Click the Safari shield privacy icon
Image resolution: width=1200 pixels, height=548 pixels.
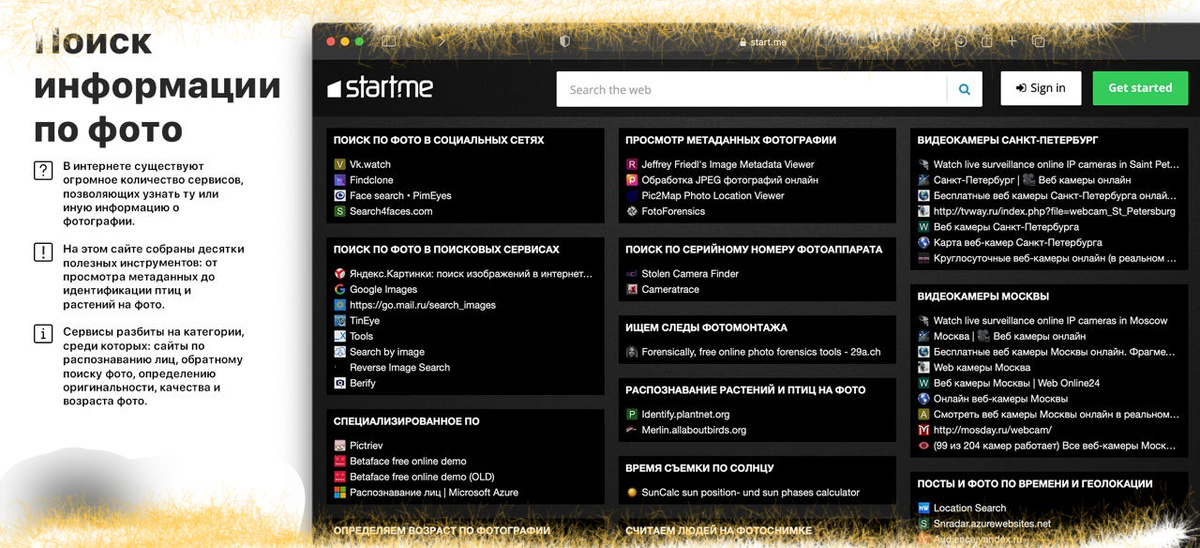point(565,41)
